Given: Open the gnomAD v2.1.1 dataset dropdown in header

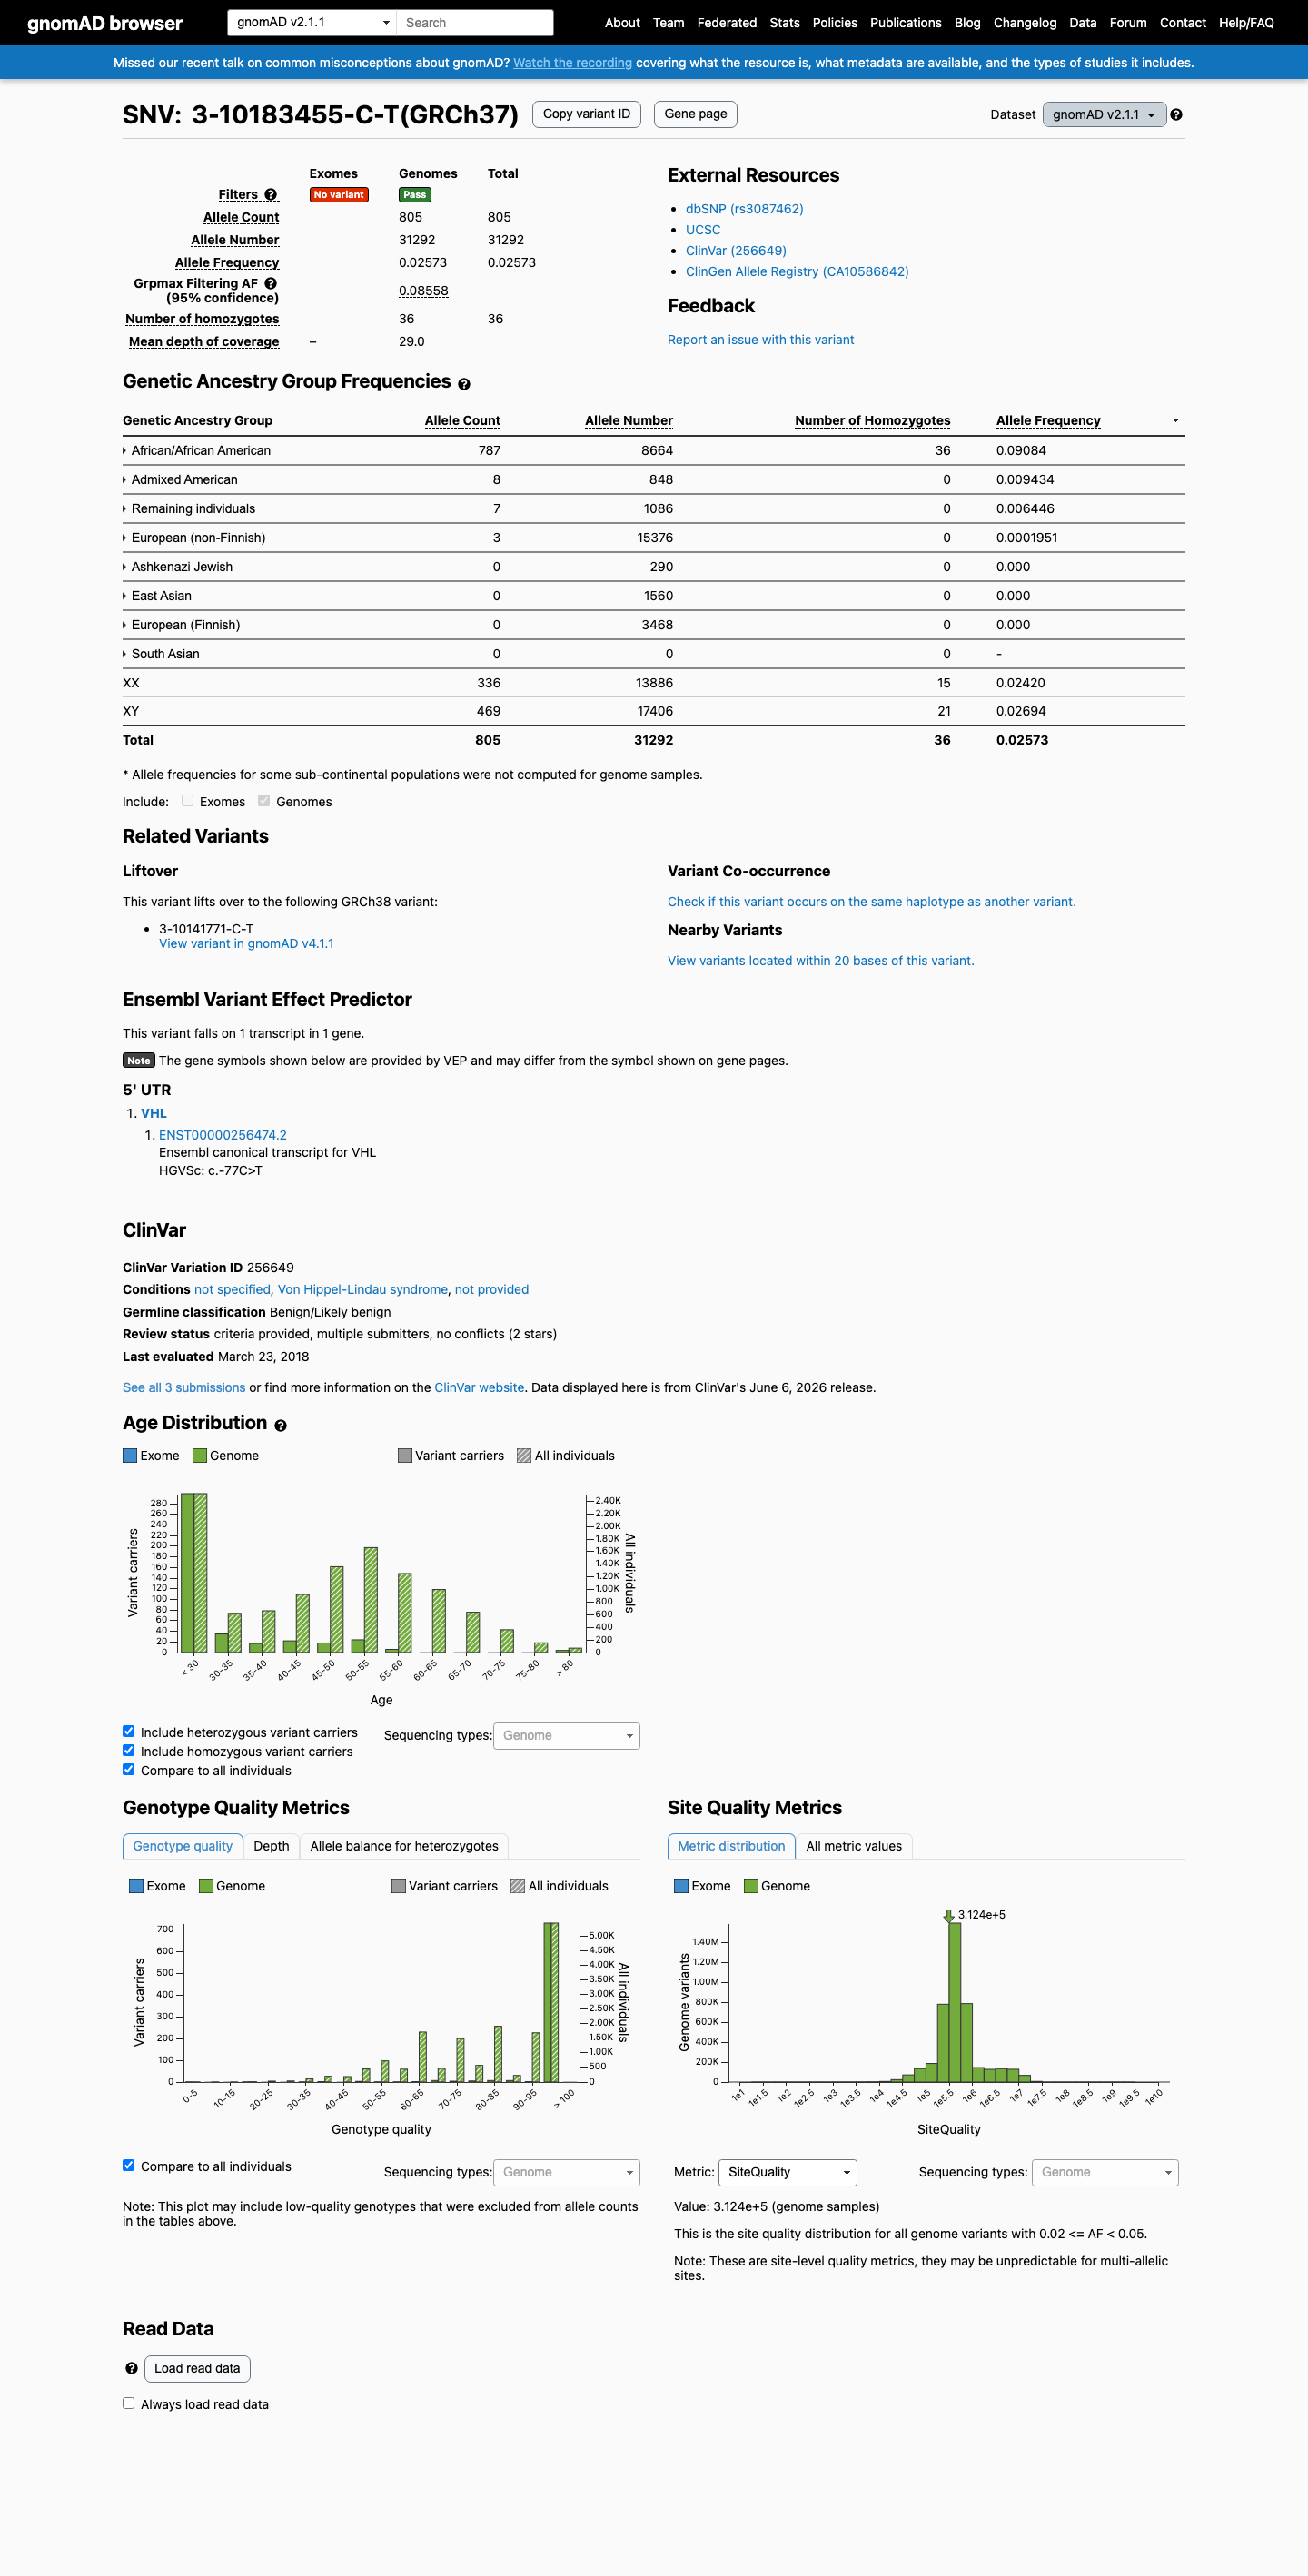Looking at the screenshot, I should [x=312, y=22].
